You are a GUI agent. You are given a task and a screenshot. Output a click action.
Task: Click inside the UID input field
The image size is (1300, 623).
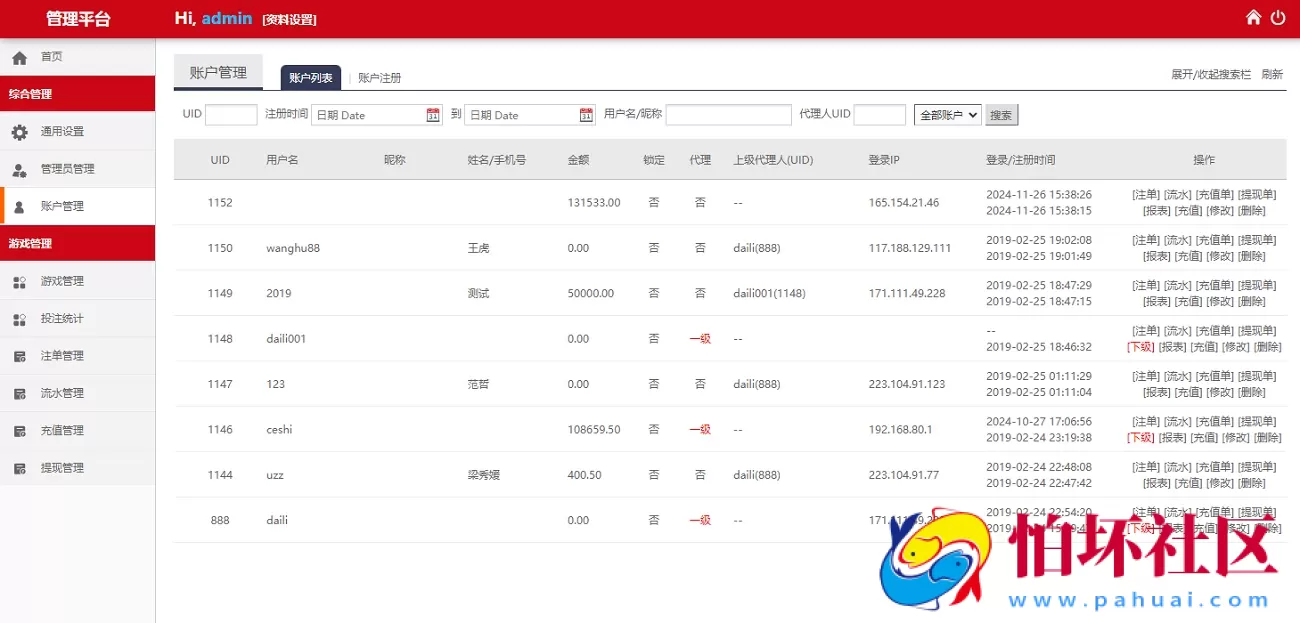point(231,114)
